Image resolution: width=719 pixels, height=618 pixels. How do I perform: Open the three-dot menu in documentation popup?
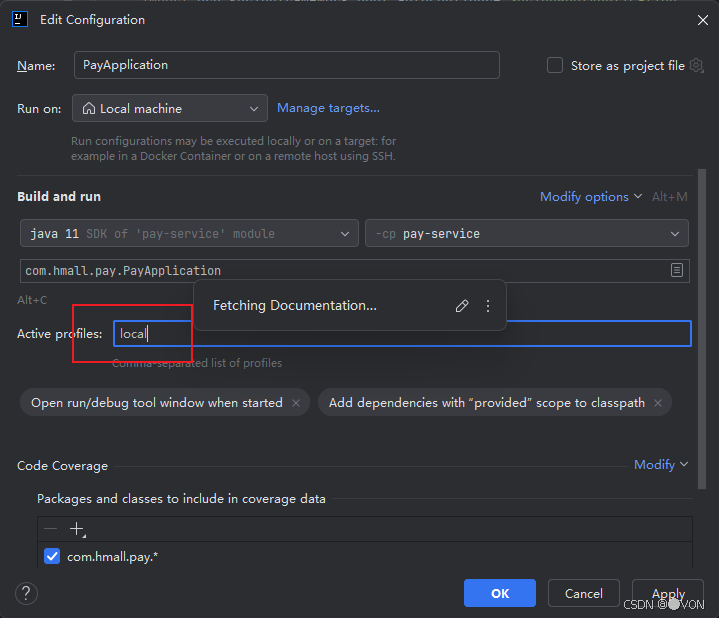click(x=488, y=306)
